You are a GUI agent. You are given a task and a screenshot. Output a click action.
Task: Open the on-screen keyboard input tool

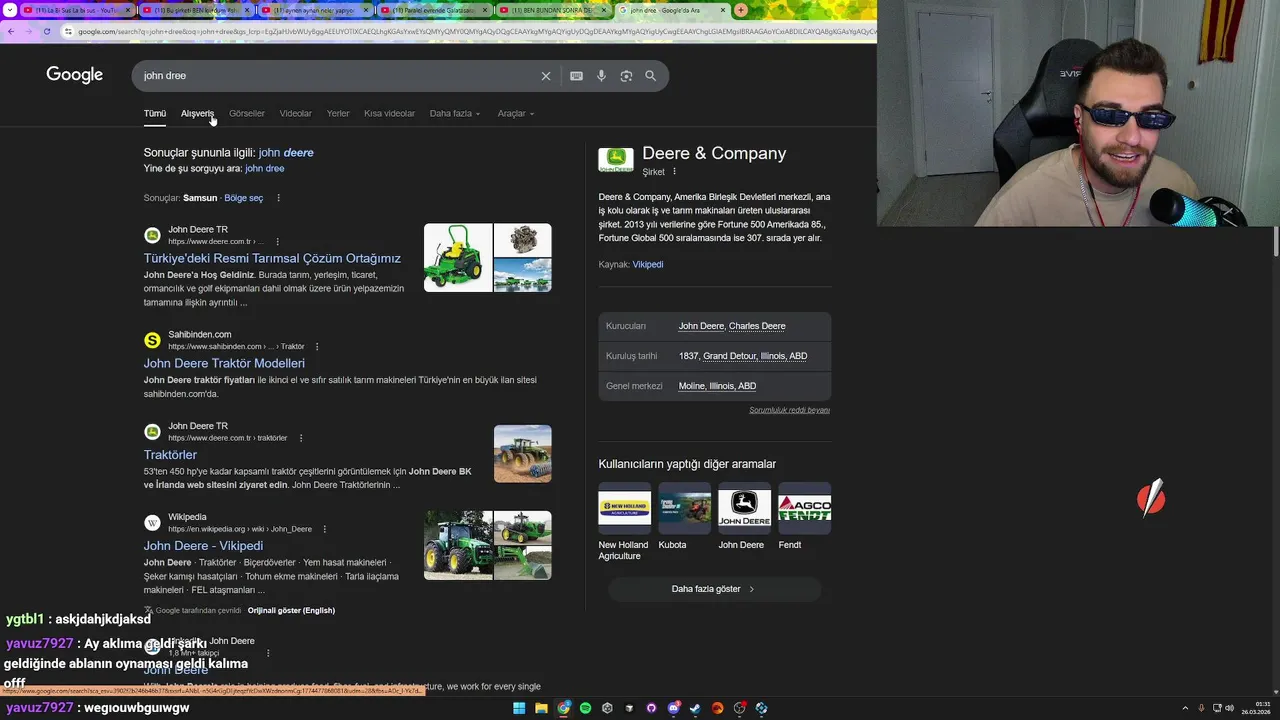[x=576, y=76]
